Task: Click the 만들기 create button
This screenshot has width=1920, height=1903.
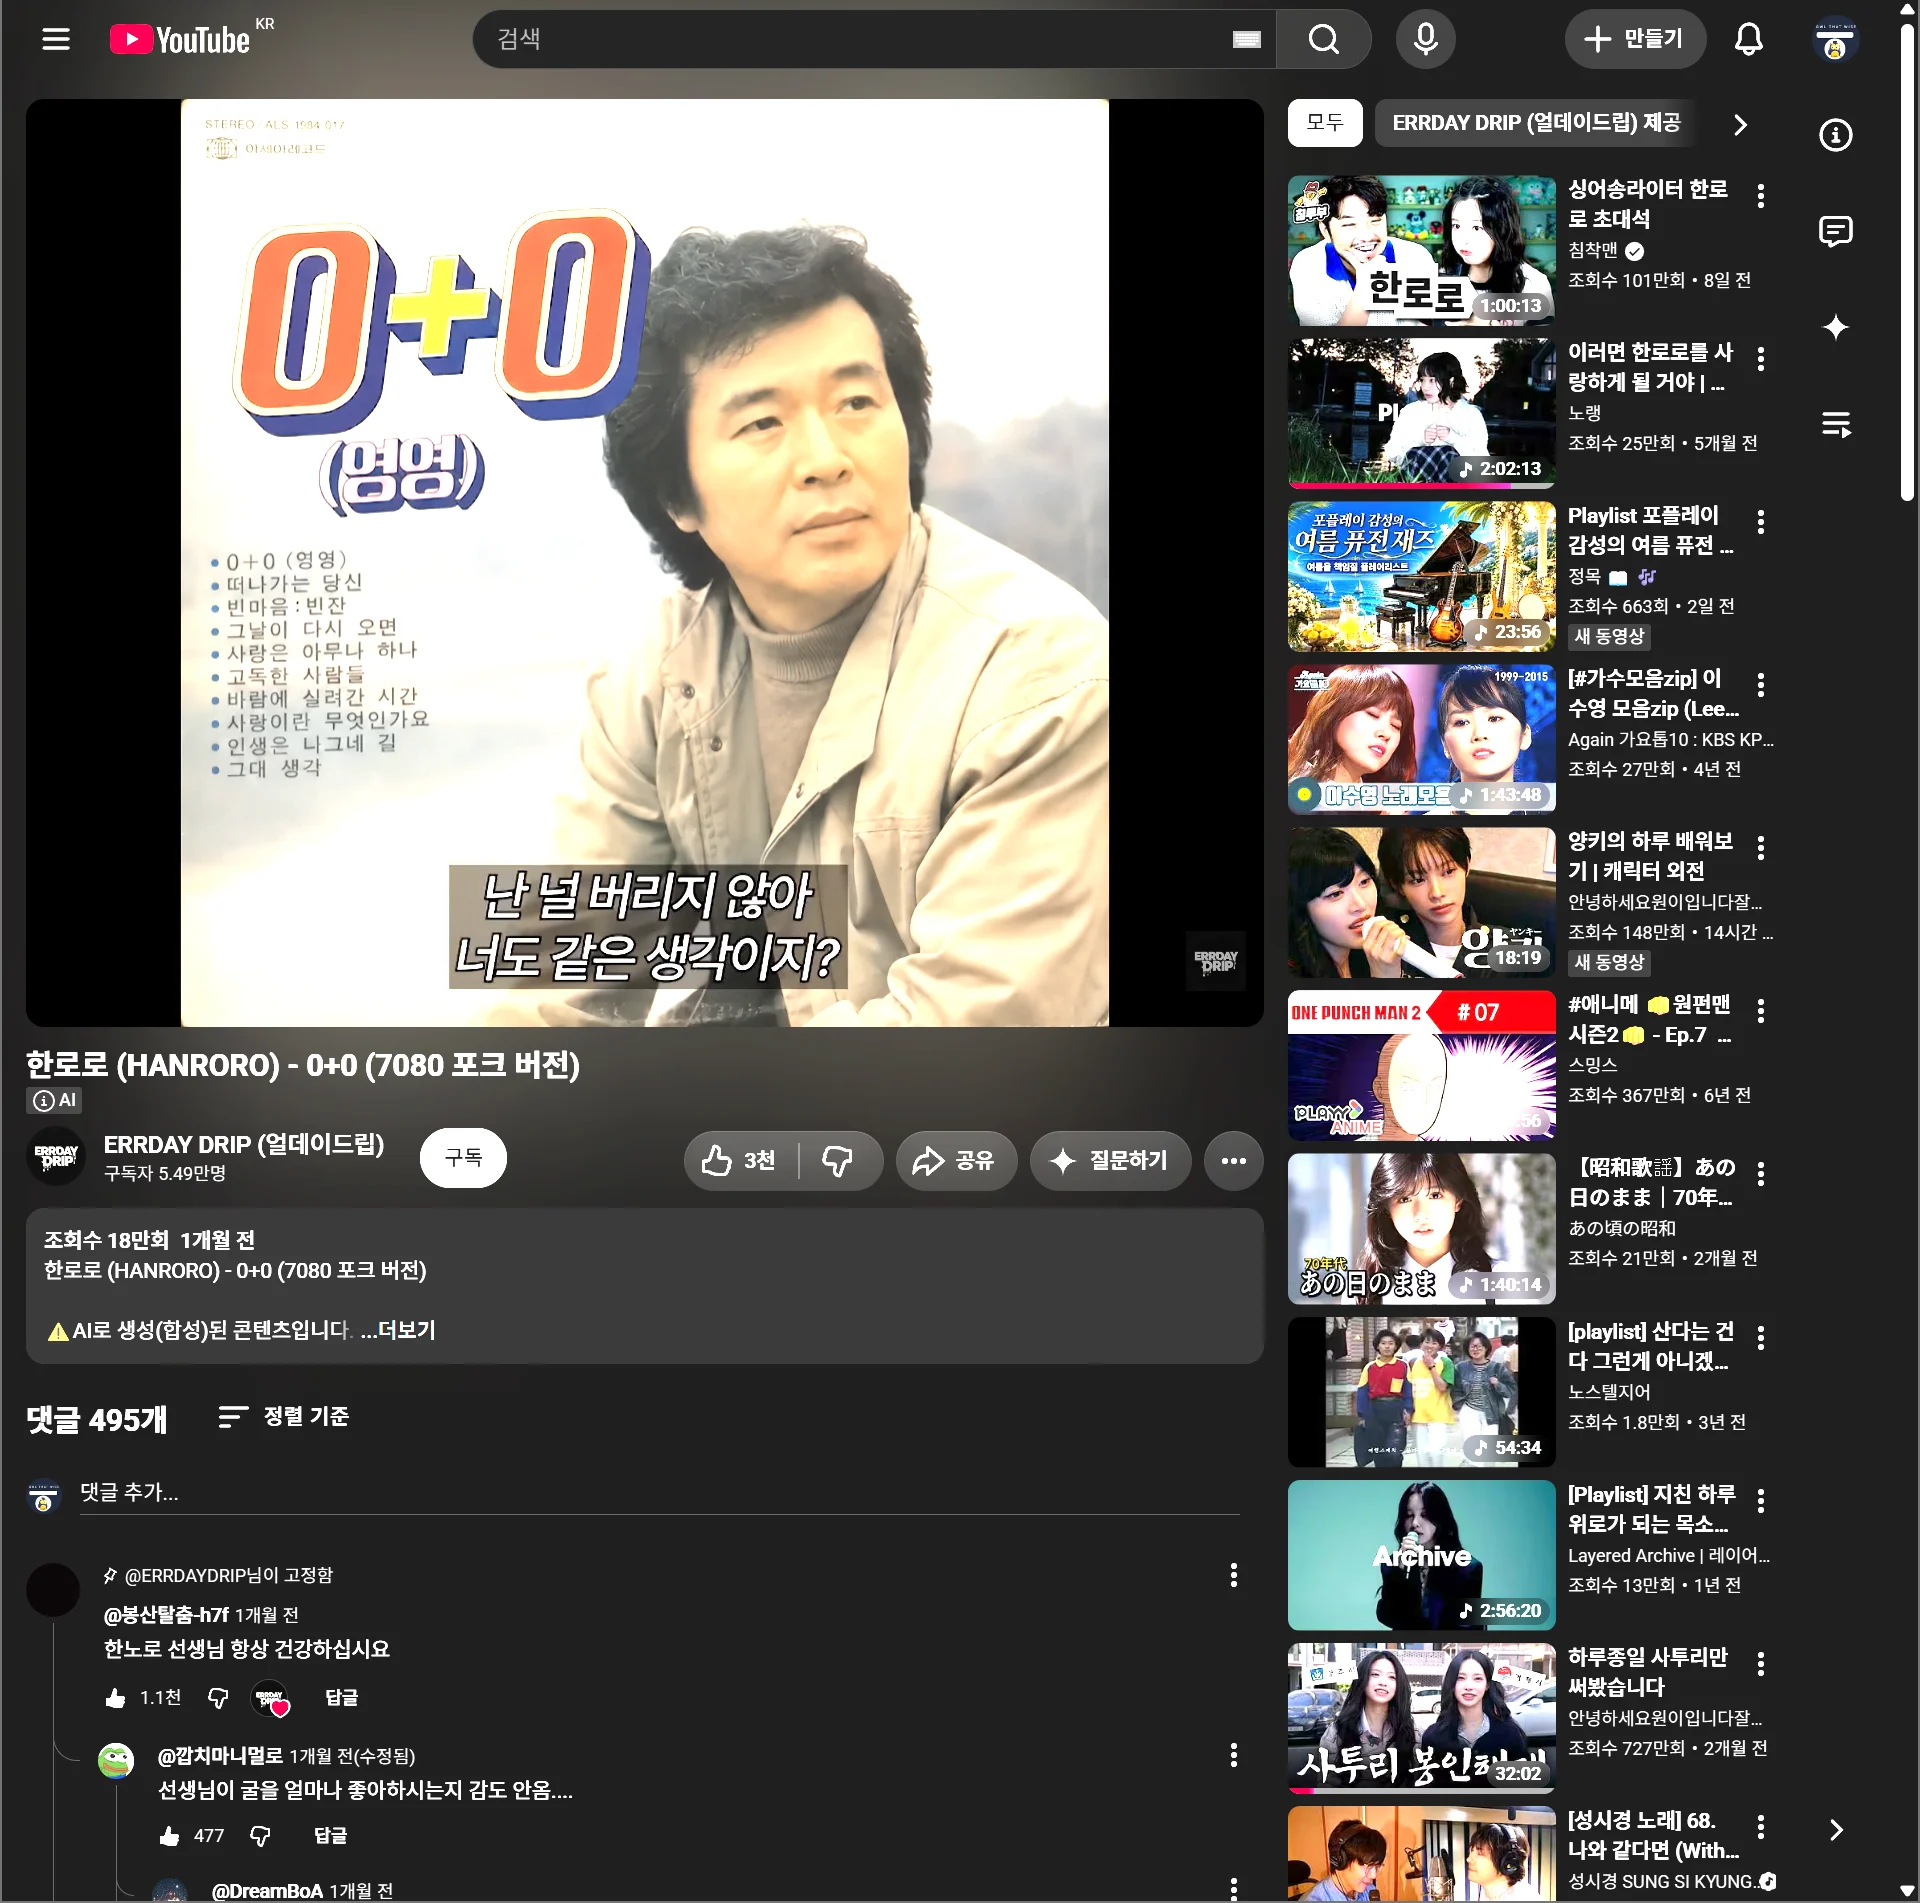Action: (x=1635, y=40)
